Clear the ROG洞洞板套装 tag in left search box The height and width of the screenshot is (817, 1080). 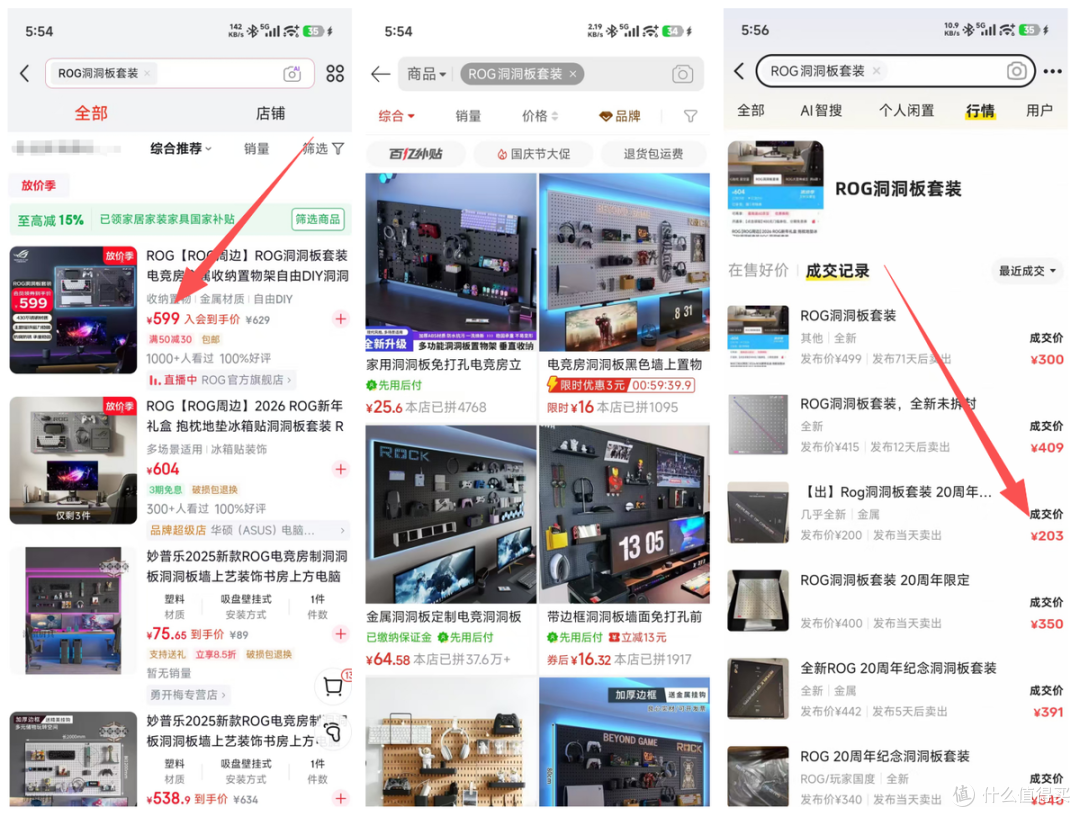point(147,74)
